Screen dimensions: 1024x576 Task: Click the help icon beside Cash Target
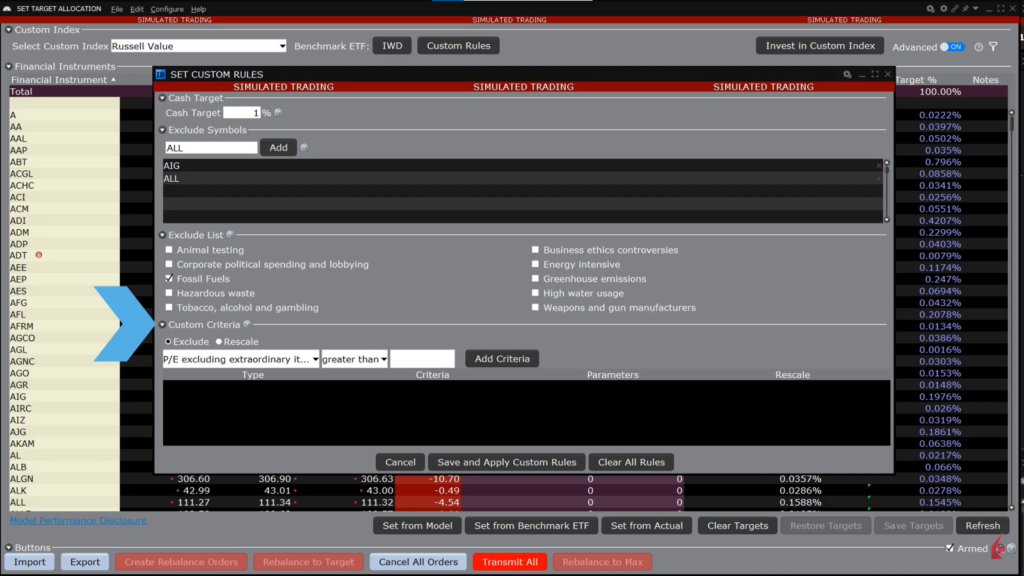click(x=278, y=113)
